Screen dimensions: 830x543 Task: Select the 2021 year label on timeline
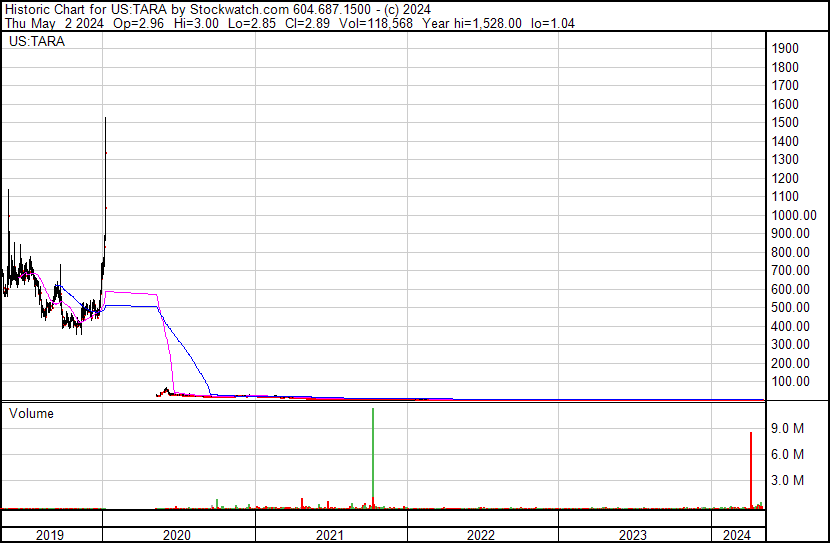[330, 535]
